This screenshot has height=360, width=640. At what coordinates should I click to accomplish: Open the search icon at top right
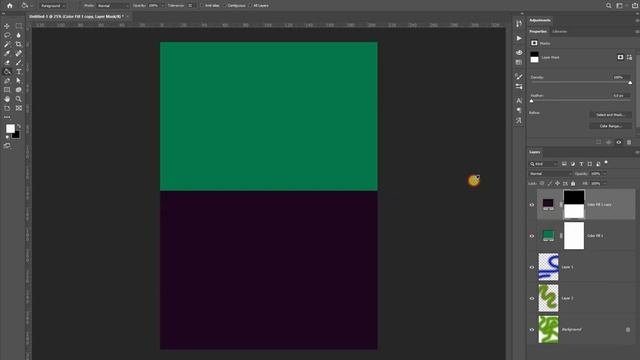coord(609,6)
